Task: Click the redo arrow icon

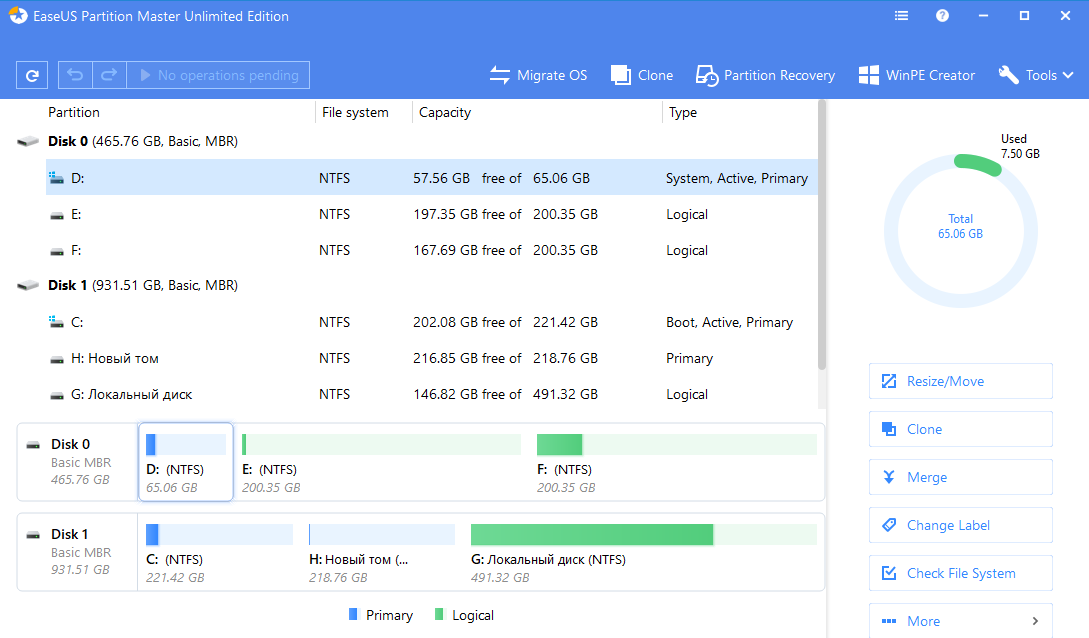Action: 109,75
